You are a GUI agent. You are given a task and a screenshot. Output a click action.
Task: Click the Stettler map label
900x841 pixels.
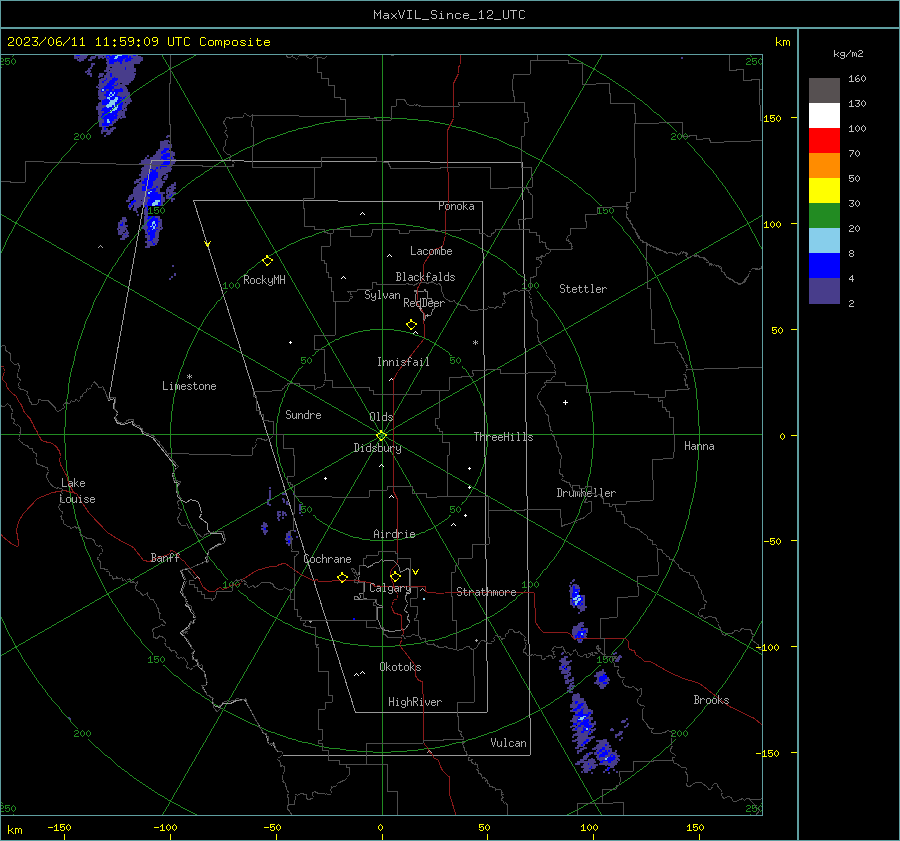(x=583, y=289)
